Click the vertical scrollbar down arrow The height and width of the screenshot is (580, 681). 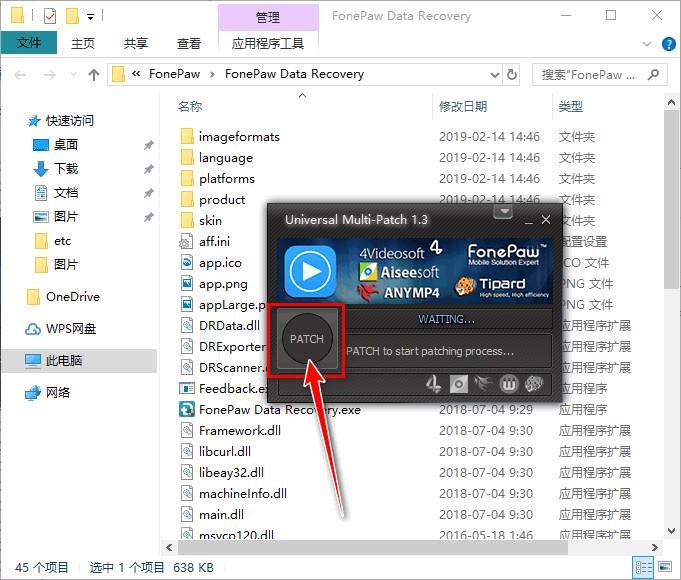[671, 531]
